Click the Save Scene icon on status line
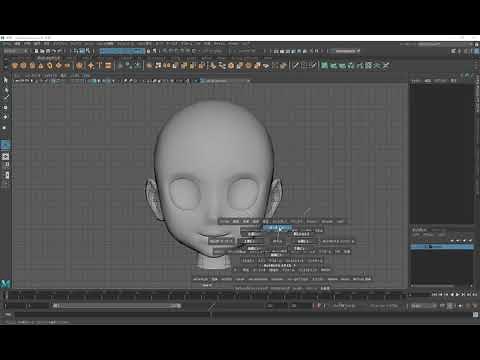Screen dimensions: 480x360 click(48, 51)
